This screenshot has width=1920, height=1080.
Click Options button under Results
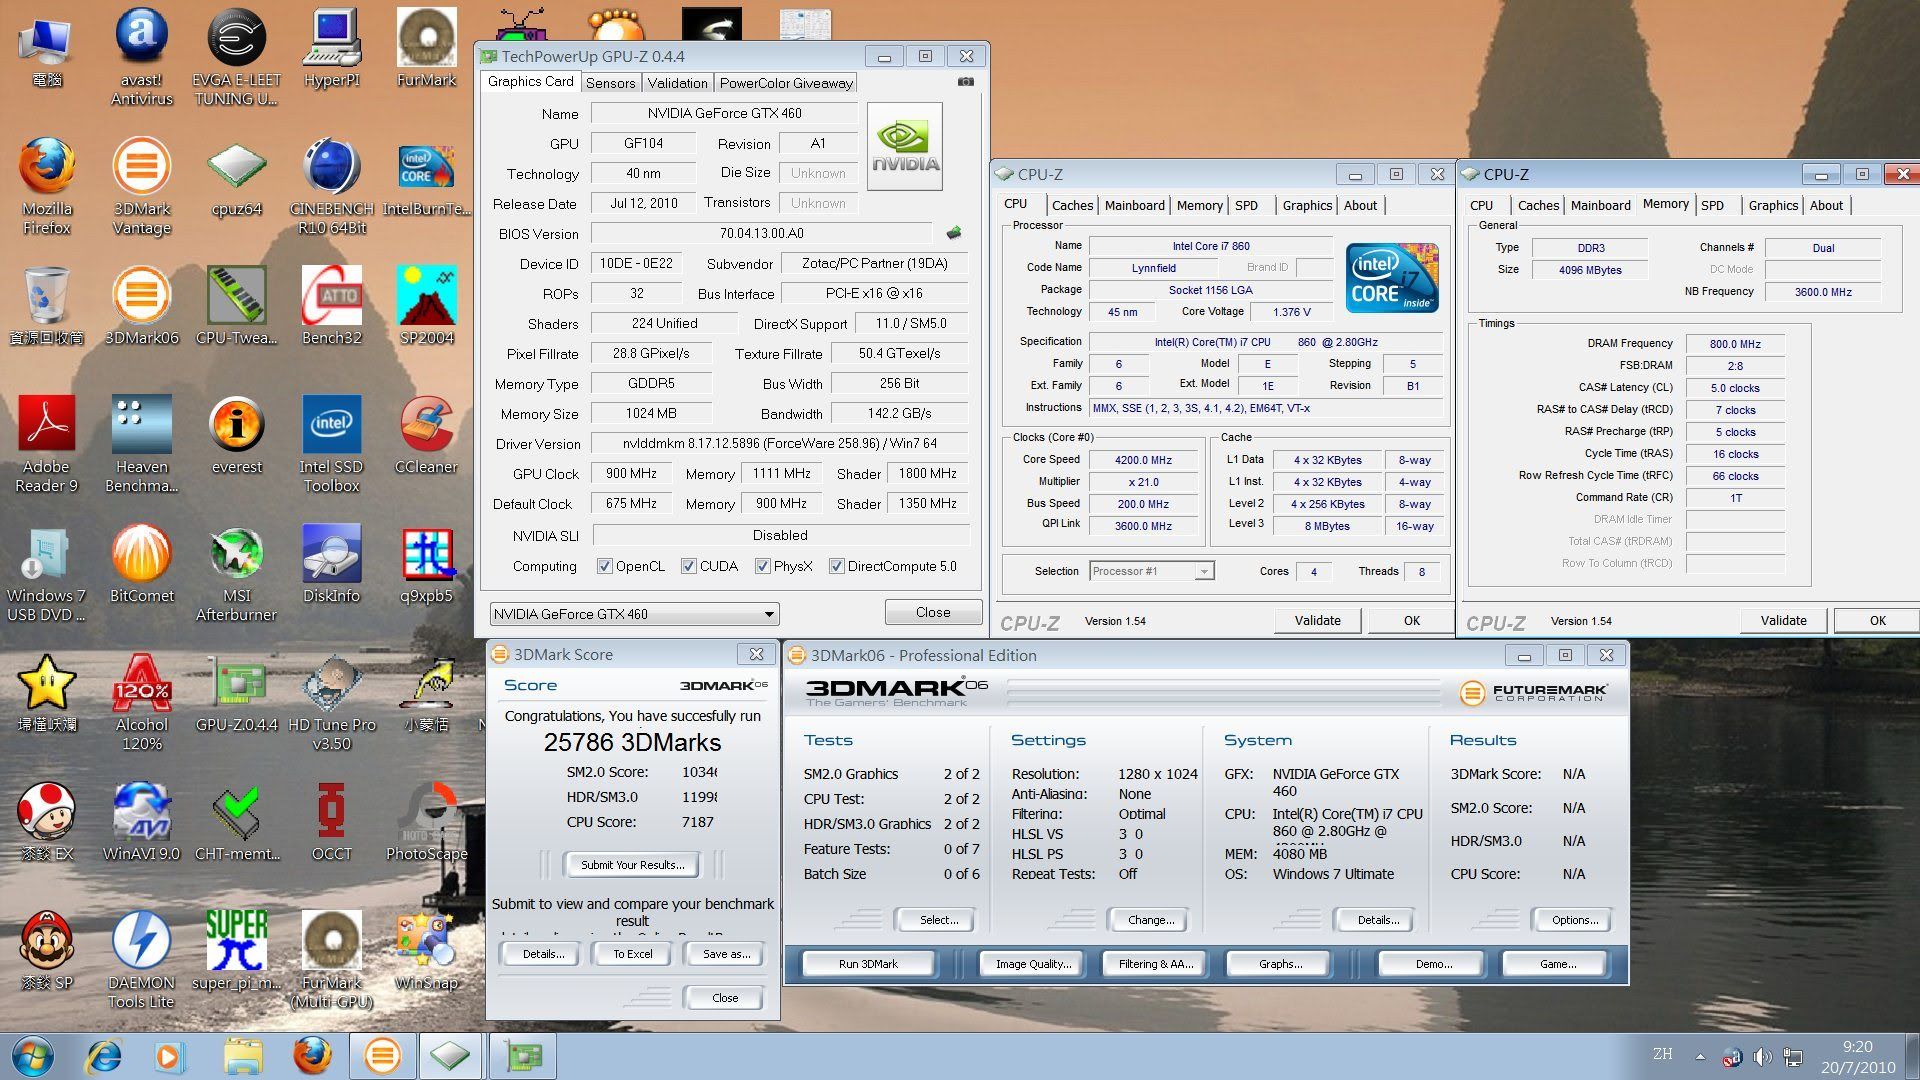pyautogui.click(x=1575, y=920)
